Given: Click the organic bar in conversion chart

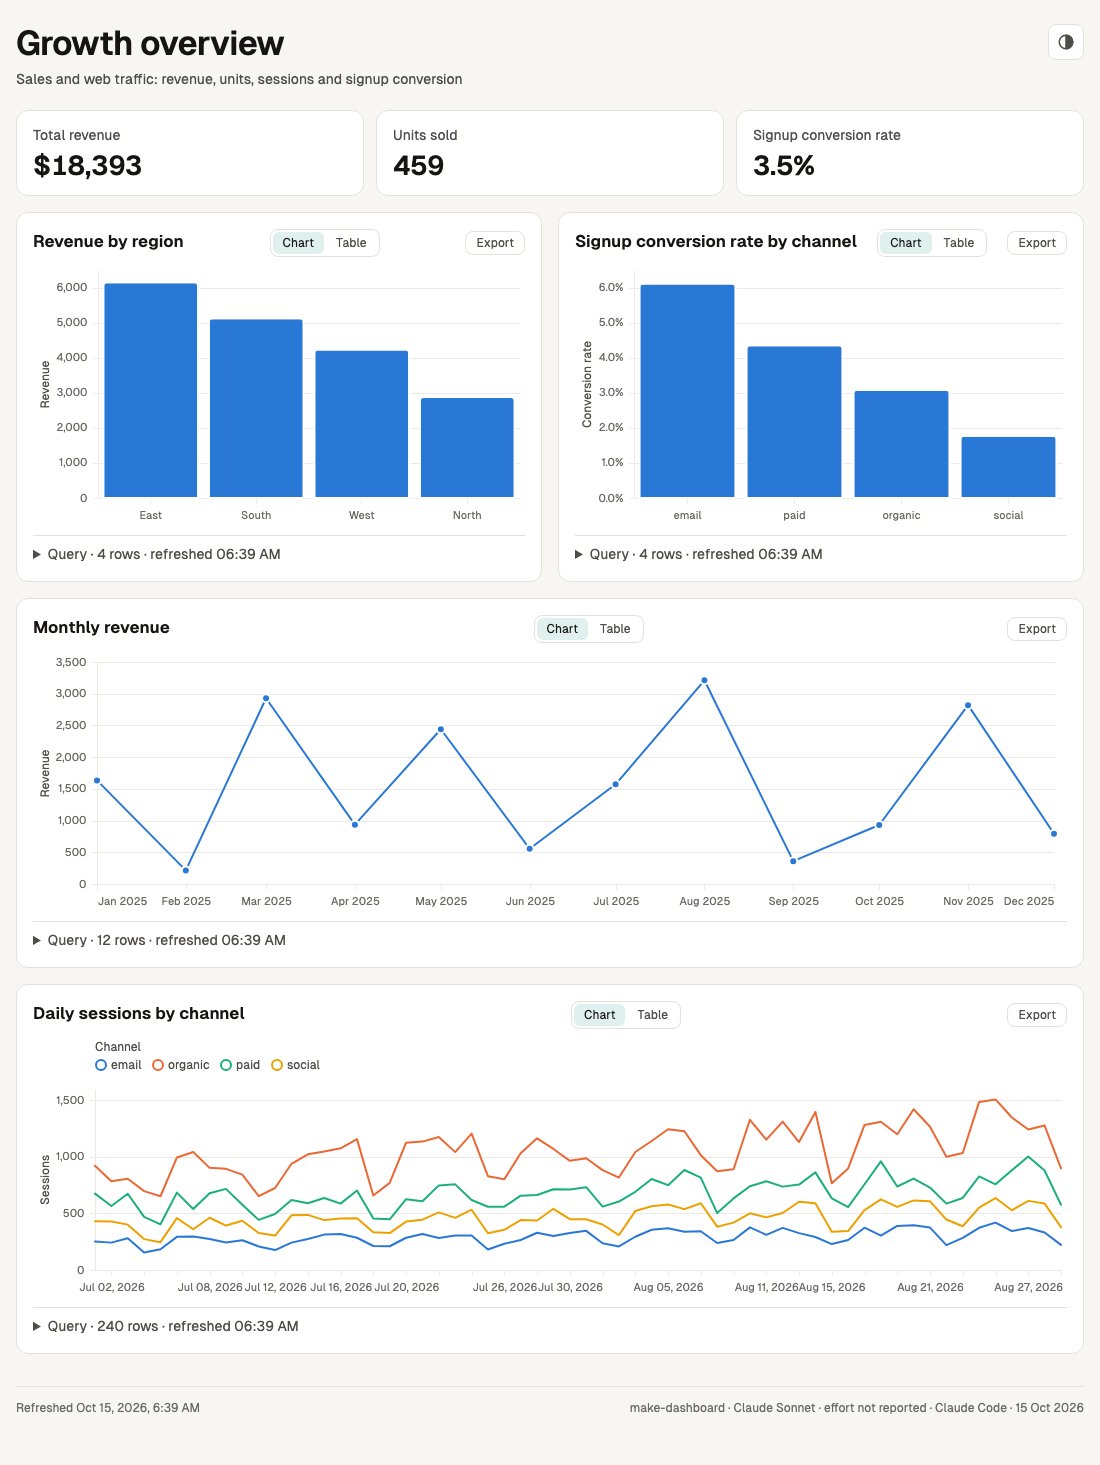Looking at the screenshot, I should coord(901,444).
